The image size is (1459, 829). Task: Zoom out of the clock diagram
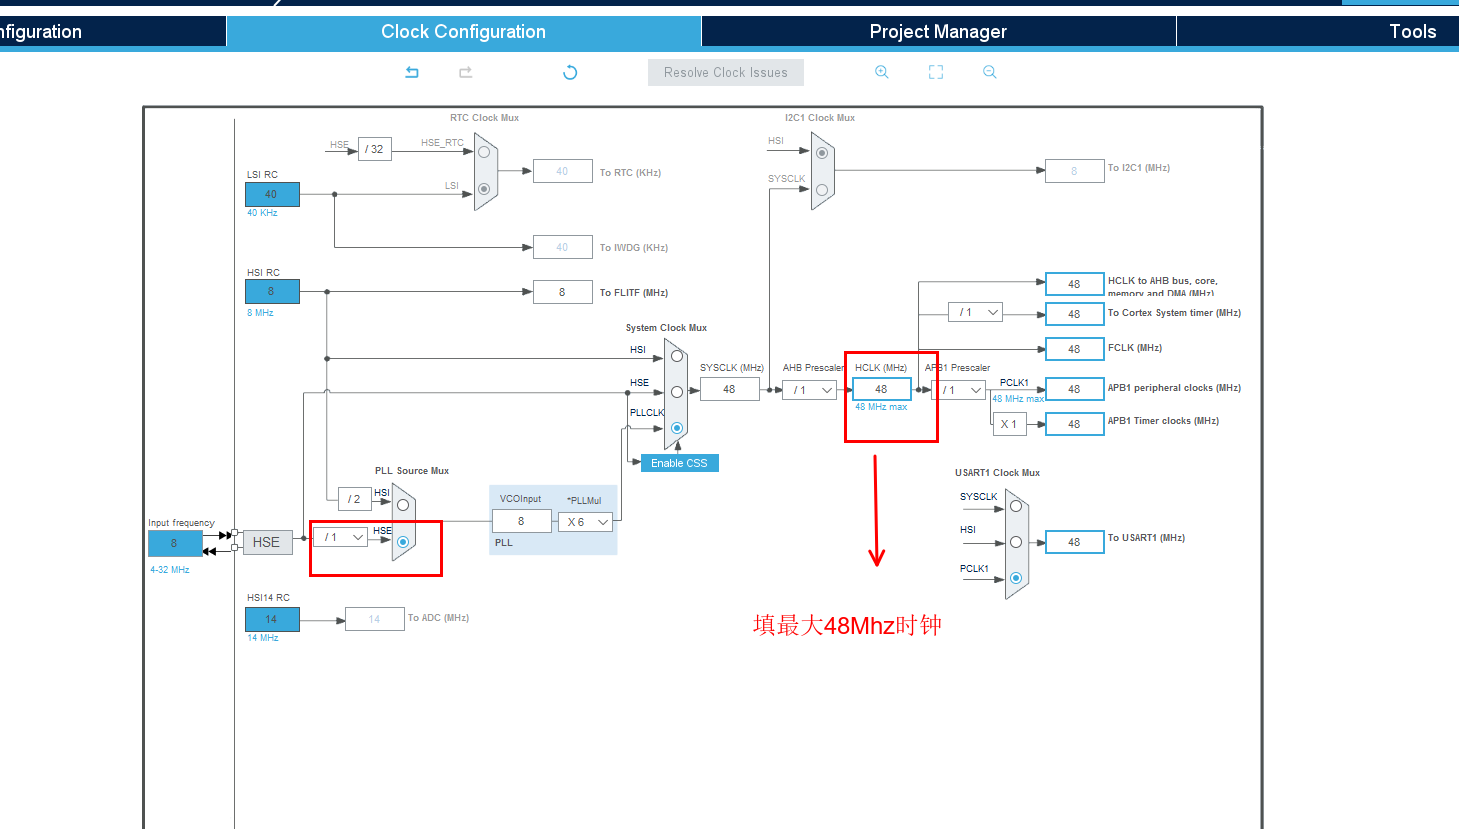tap(990, 72)
